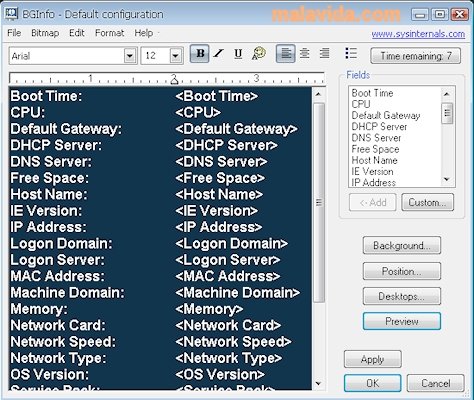Select CPU in Fields list
Screen dimensions: 474x400
coord(361,104)
